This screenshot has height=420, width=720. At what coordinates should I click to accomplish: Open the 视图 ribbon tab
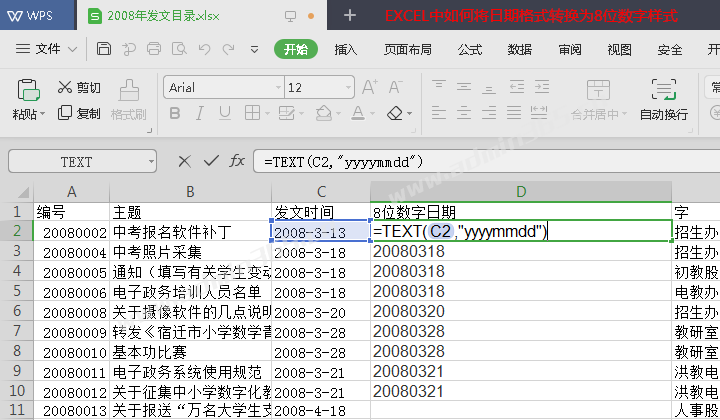tap(619, 49)
